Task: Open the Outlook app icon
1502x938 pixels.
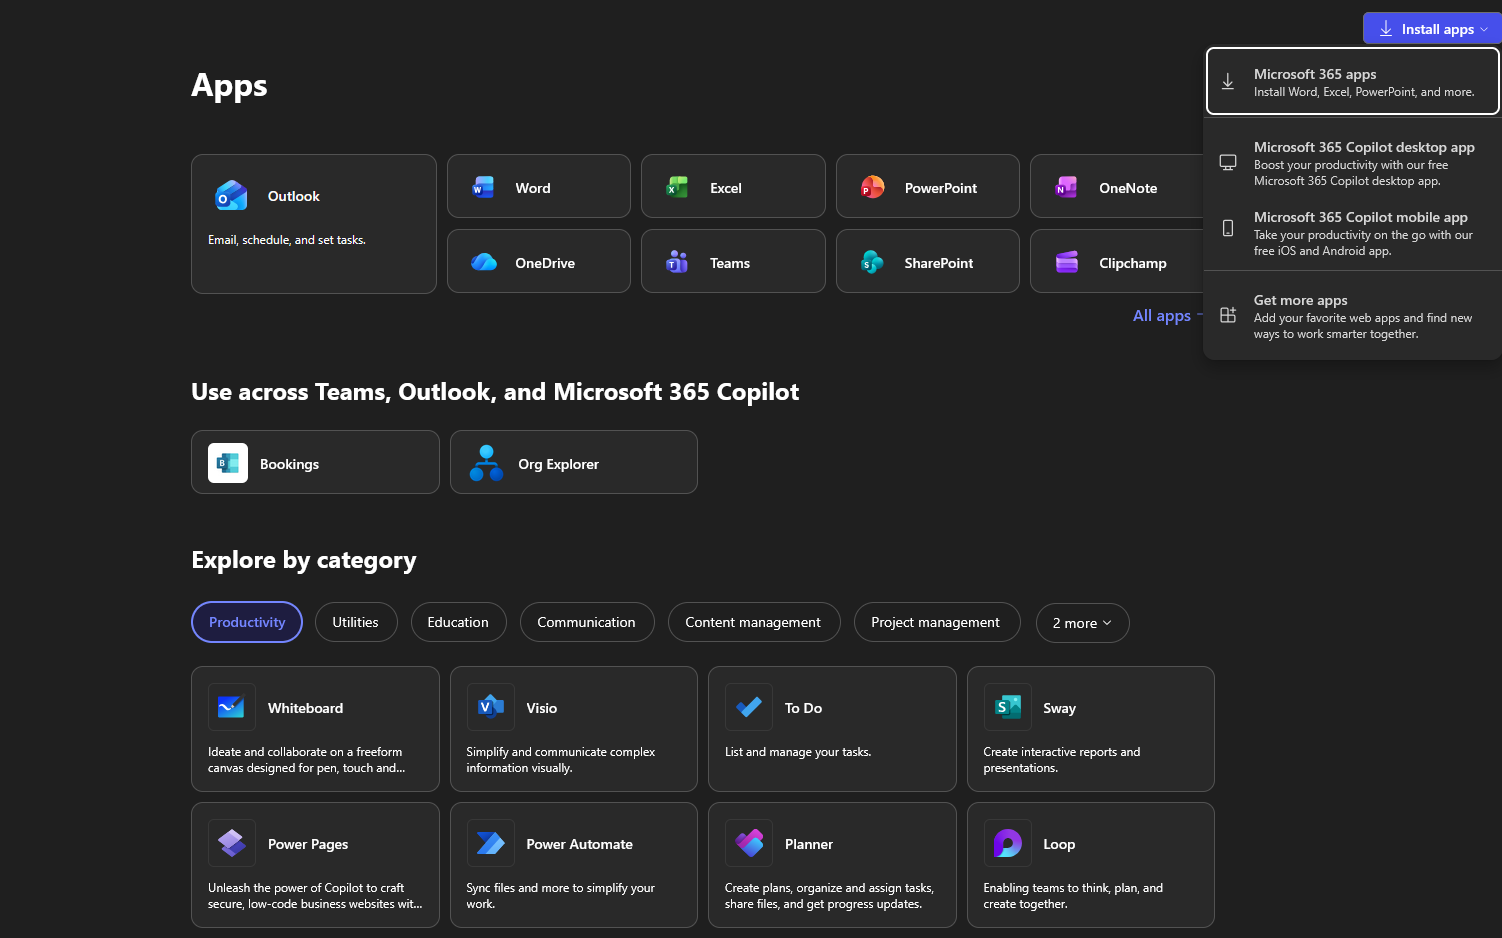Action: 231,196
